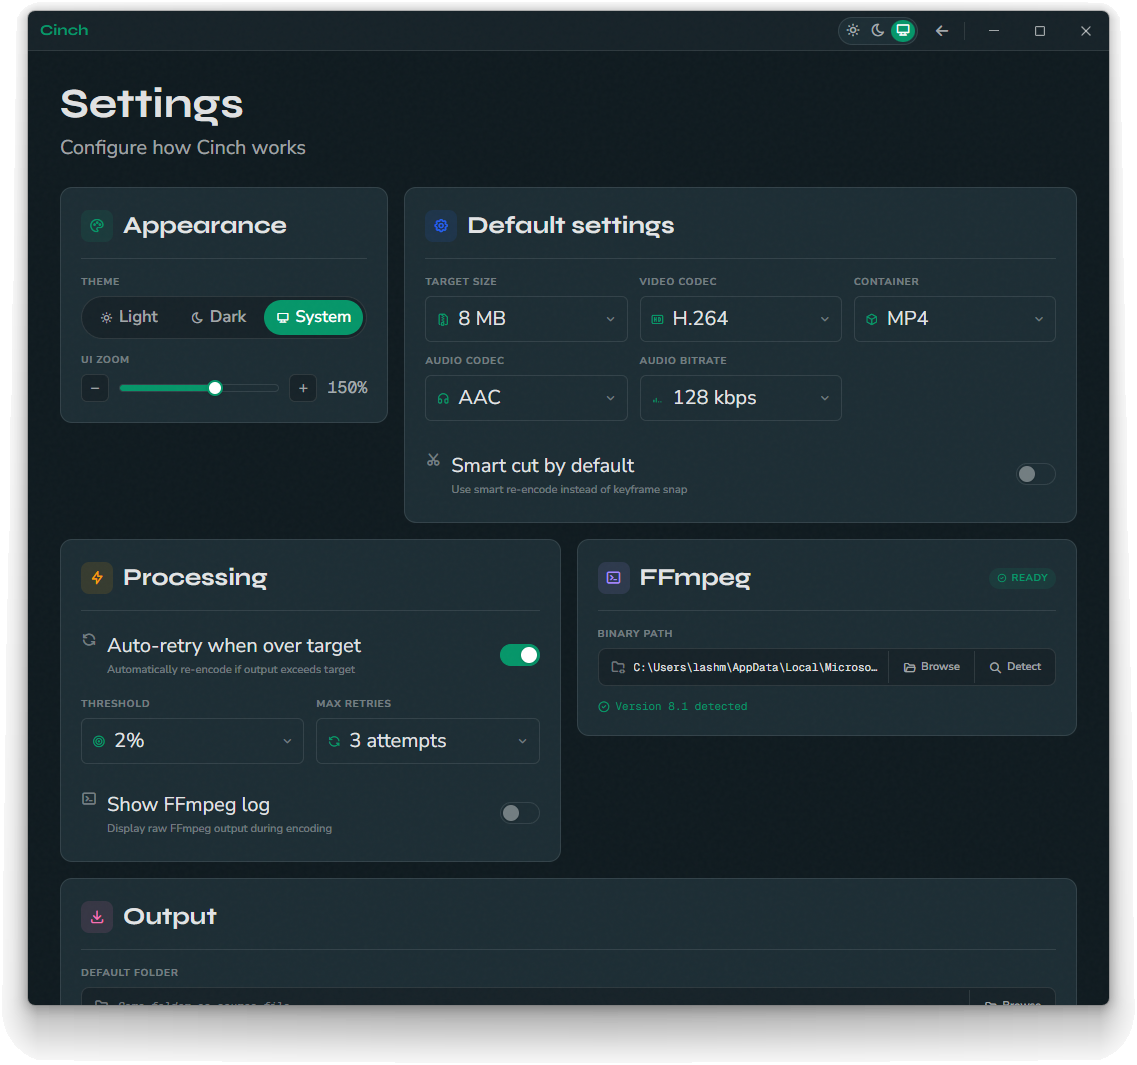Click the light theme sun icon in title bar
This screenshot has height=1065, width=1137.
(x=853, y=30)
